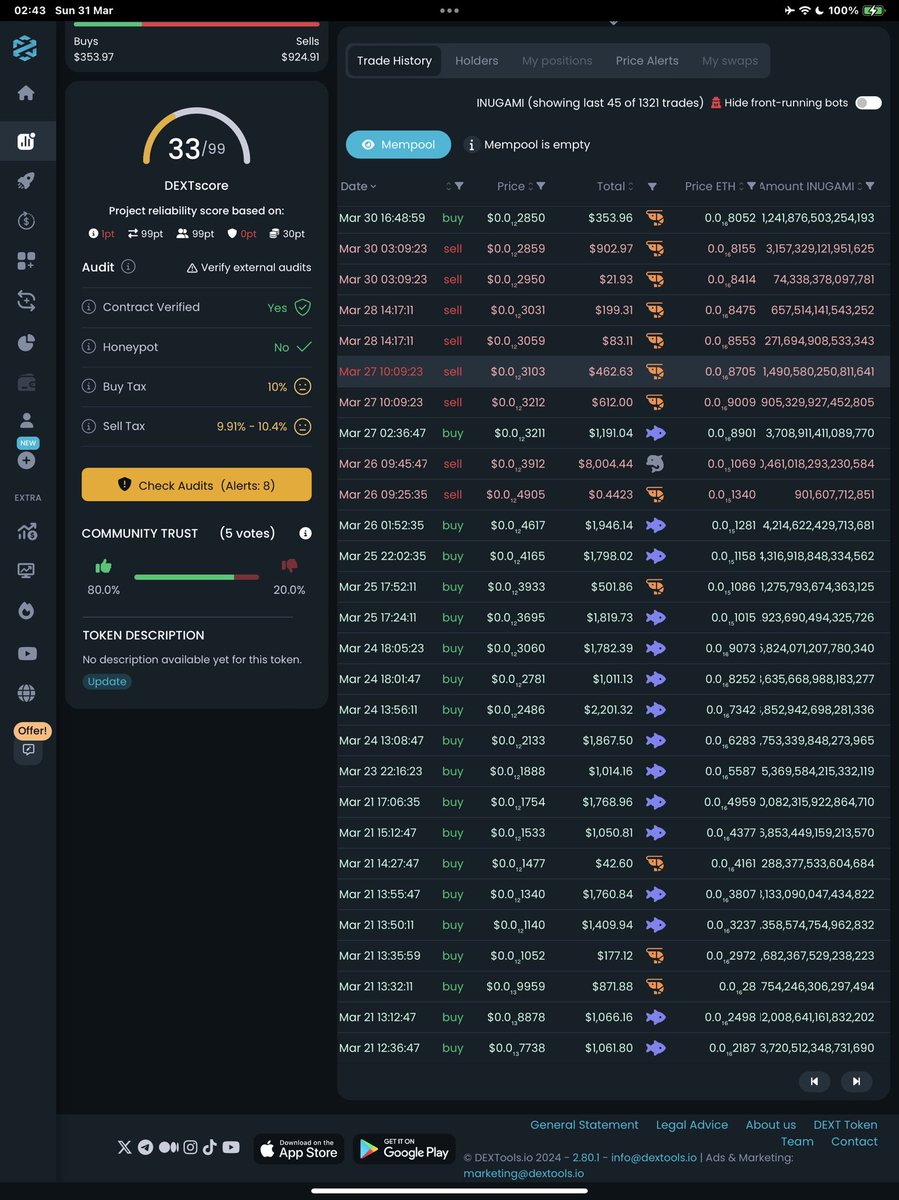Open the user account sidebar icon

(26, 421)
